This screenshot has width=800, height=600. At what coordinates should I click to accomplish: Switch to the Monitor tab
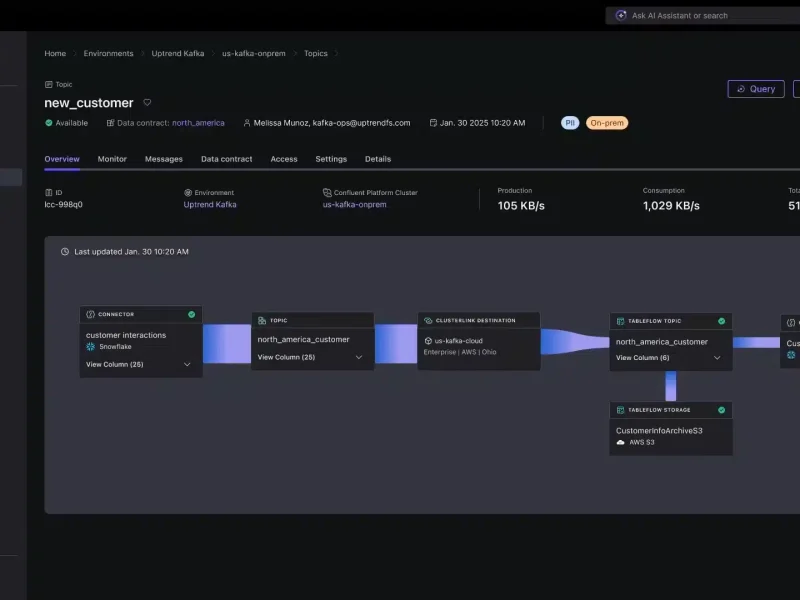point(111,158)
